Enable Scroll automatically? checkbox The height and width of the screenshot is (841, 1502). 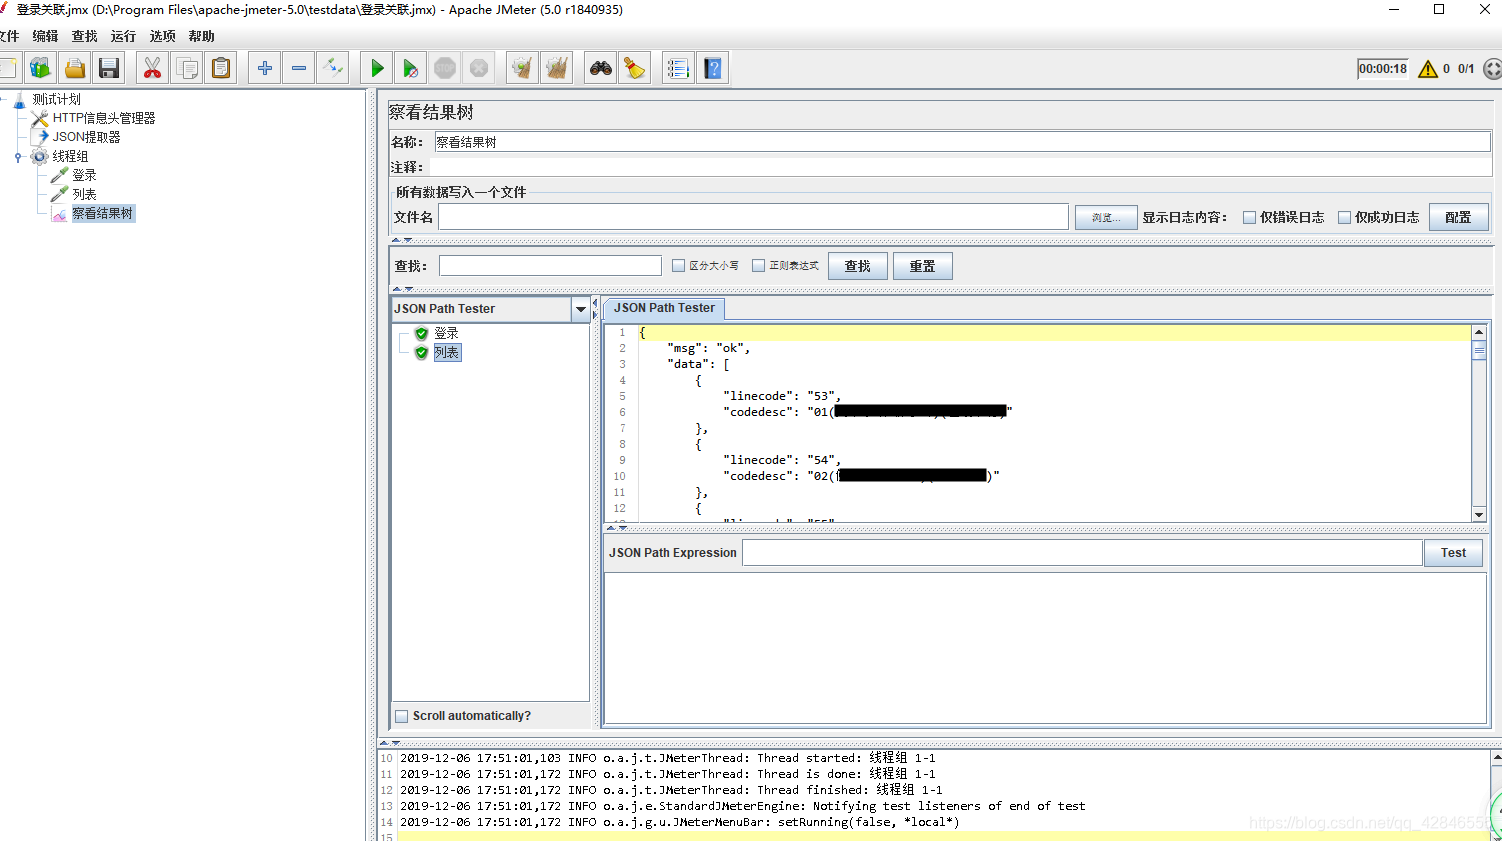tap(402, 716)
